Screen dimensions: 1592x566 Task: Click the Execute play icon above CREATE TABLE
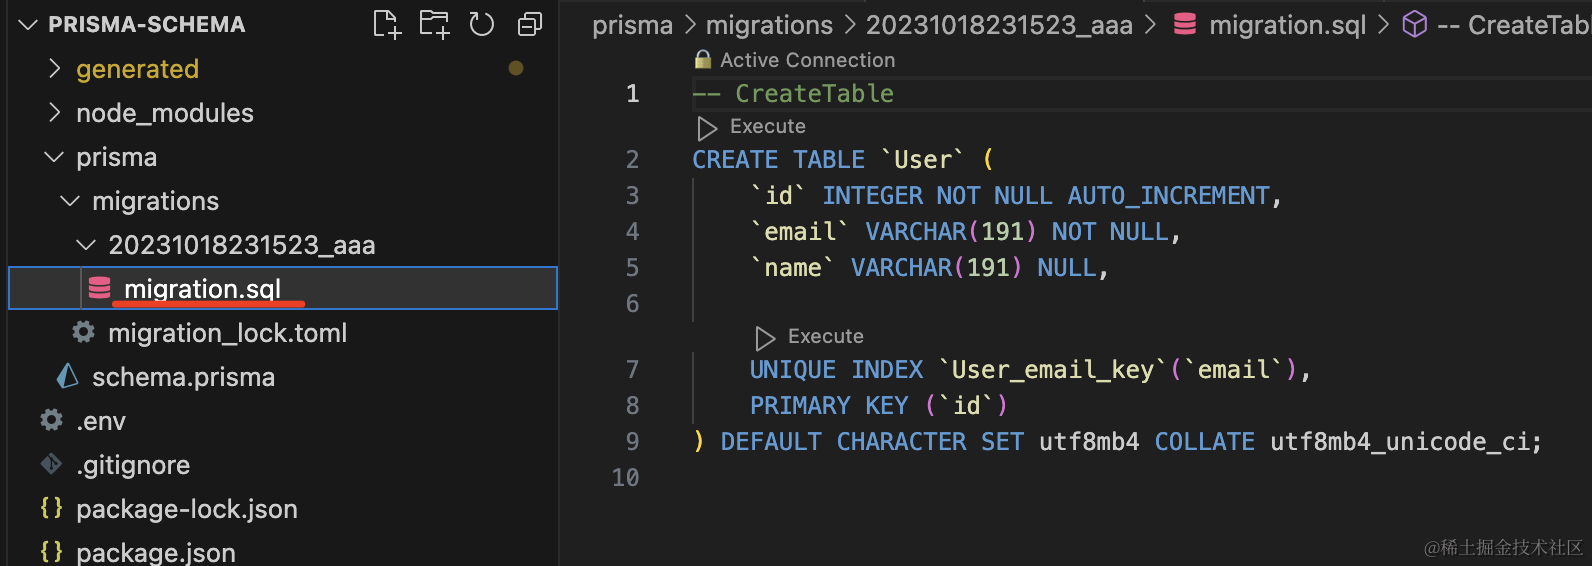pyautogui.click(x=707, y=128)
